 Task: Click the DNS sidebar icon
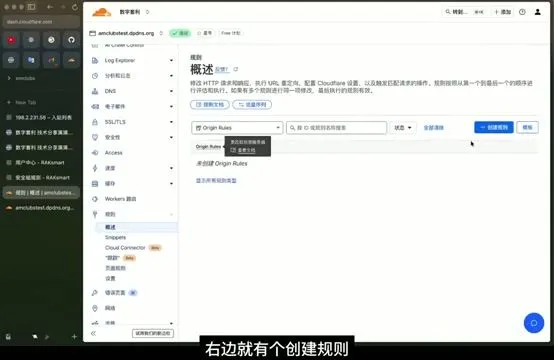tap(95, 91)
